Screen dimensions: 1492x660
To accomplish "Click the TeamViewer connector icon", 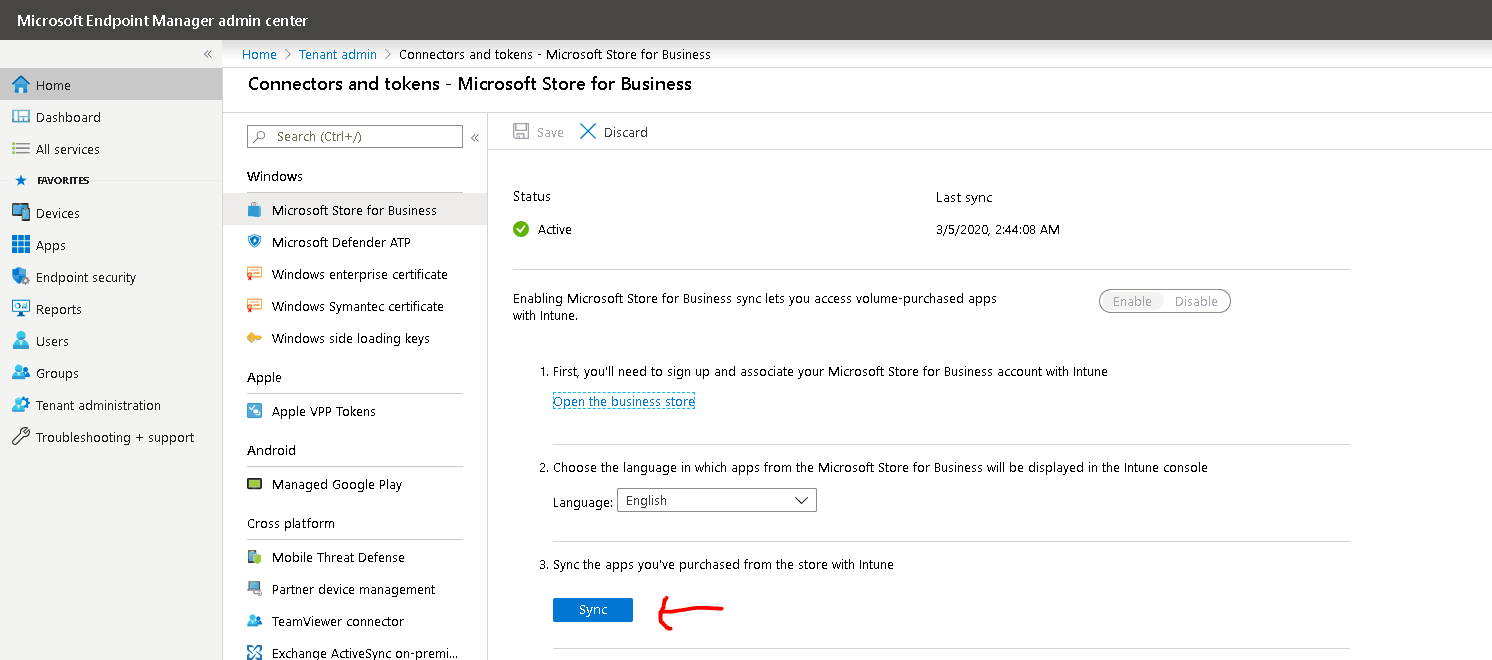I will 254,621.
